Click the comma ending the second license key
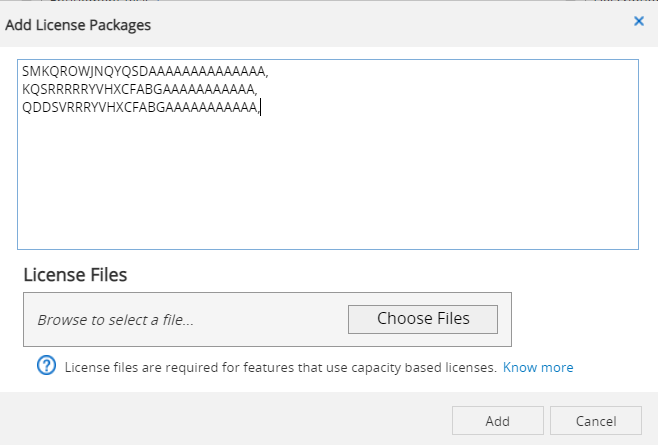 256,93
